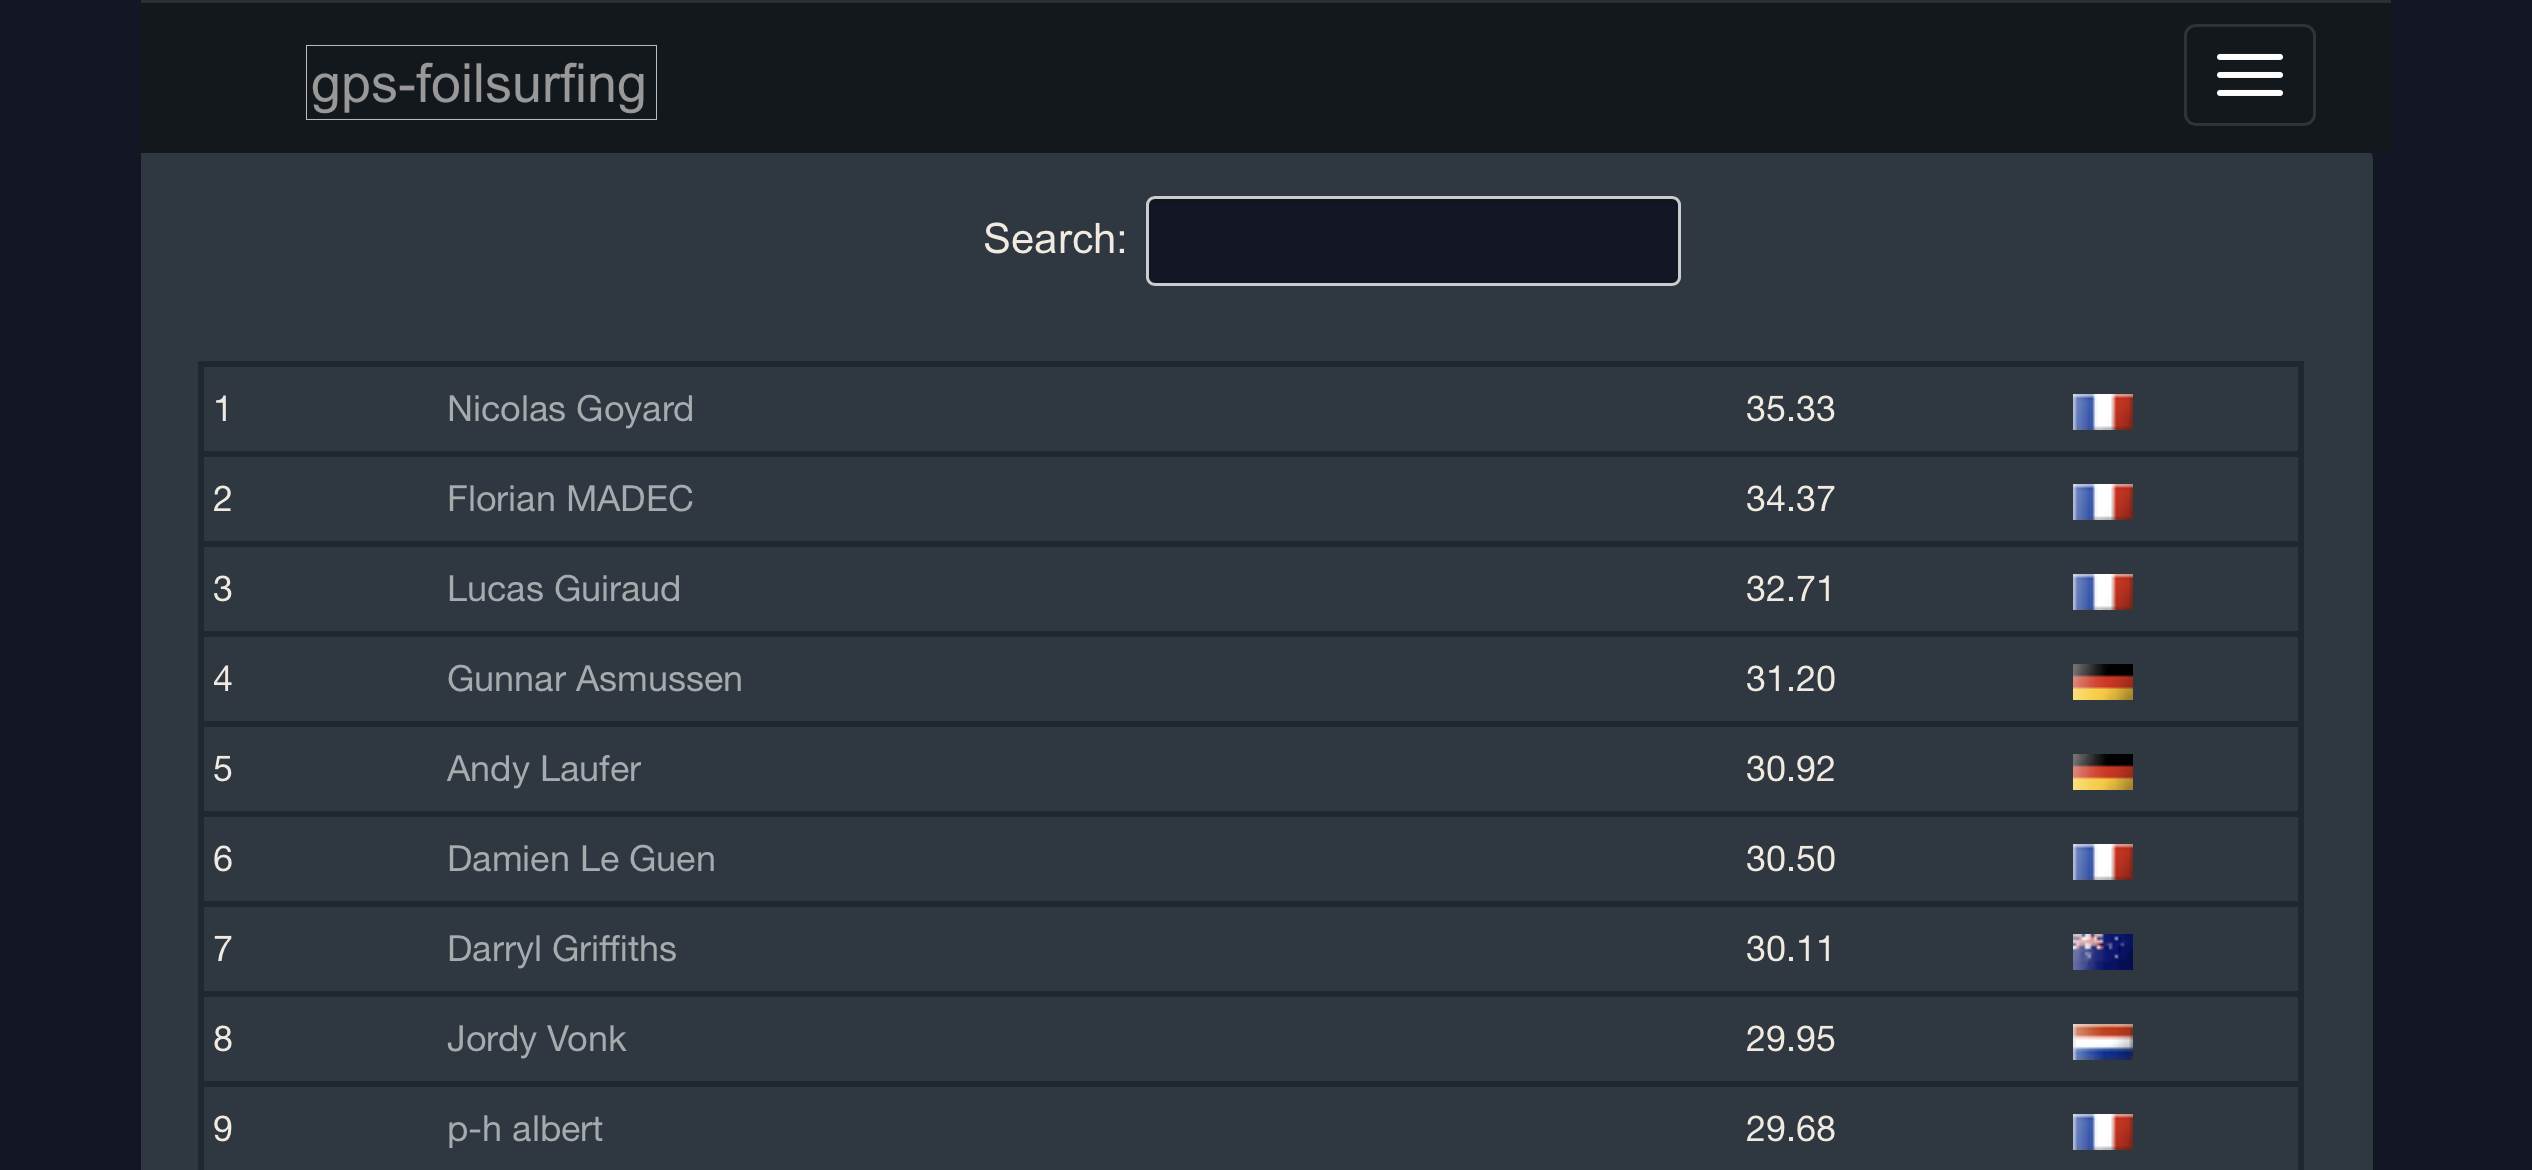Click rank number 5 in the table
Viewport: 2532px width, 1170px height.
coord(223,769)
